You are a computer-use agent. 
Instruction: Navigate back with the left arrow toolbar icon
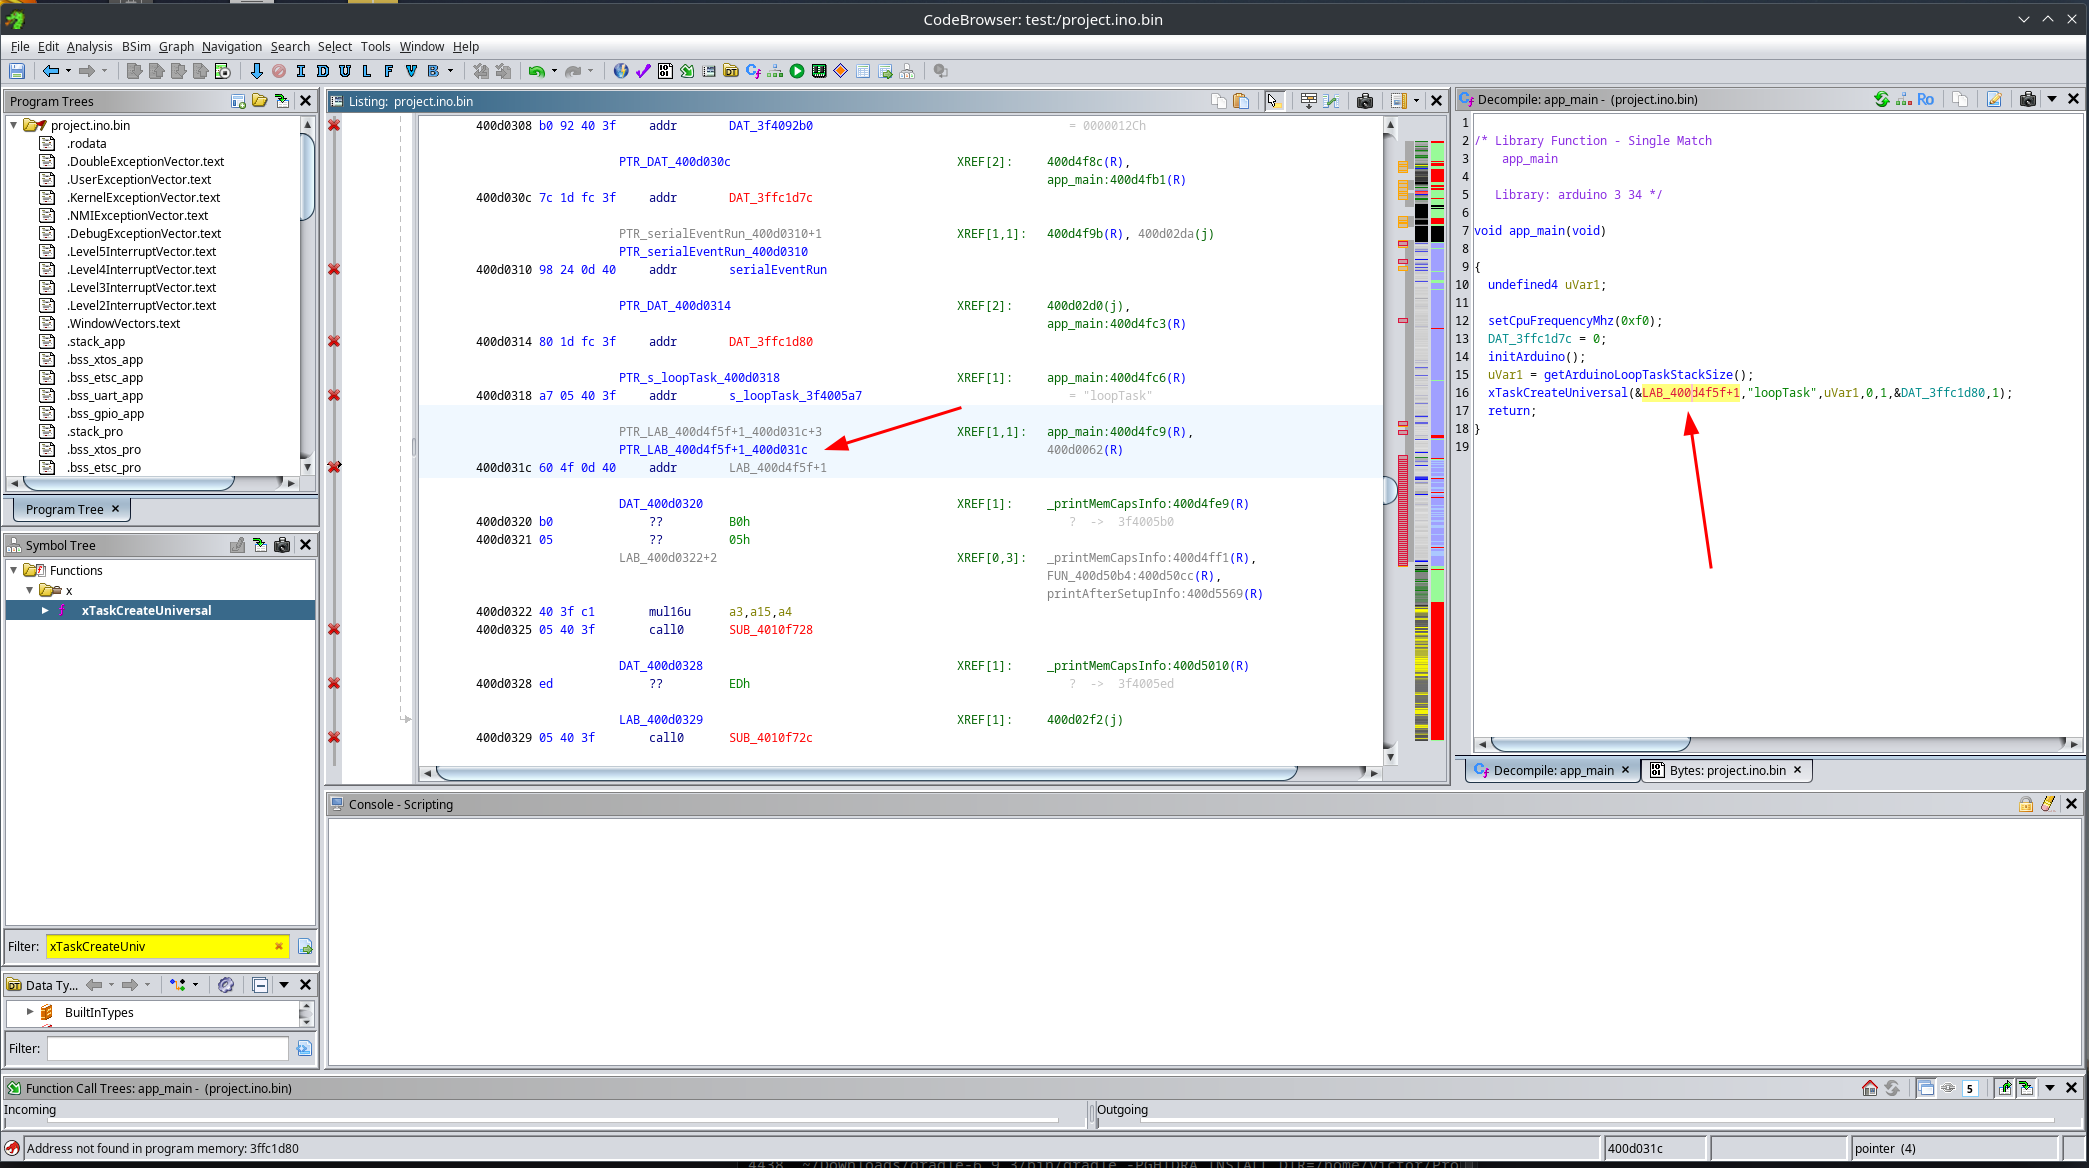pyautogui.click(x=51, y=71)
